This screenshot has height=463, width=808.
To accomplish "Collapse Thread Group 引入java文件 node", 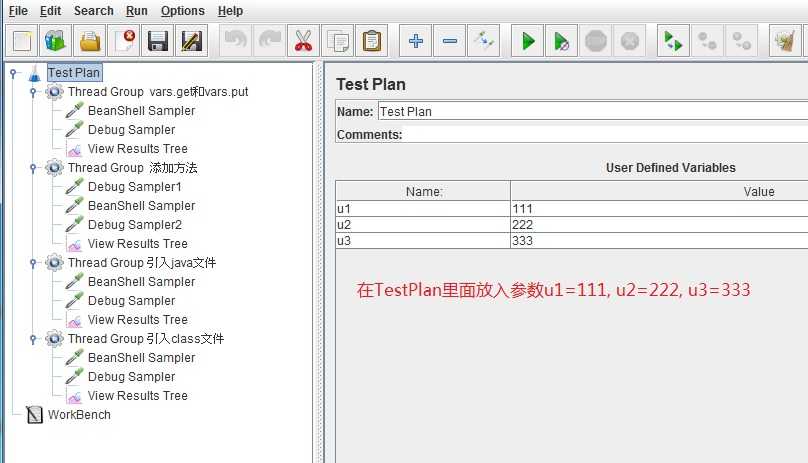I will coord(33,263).
